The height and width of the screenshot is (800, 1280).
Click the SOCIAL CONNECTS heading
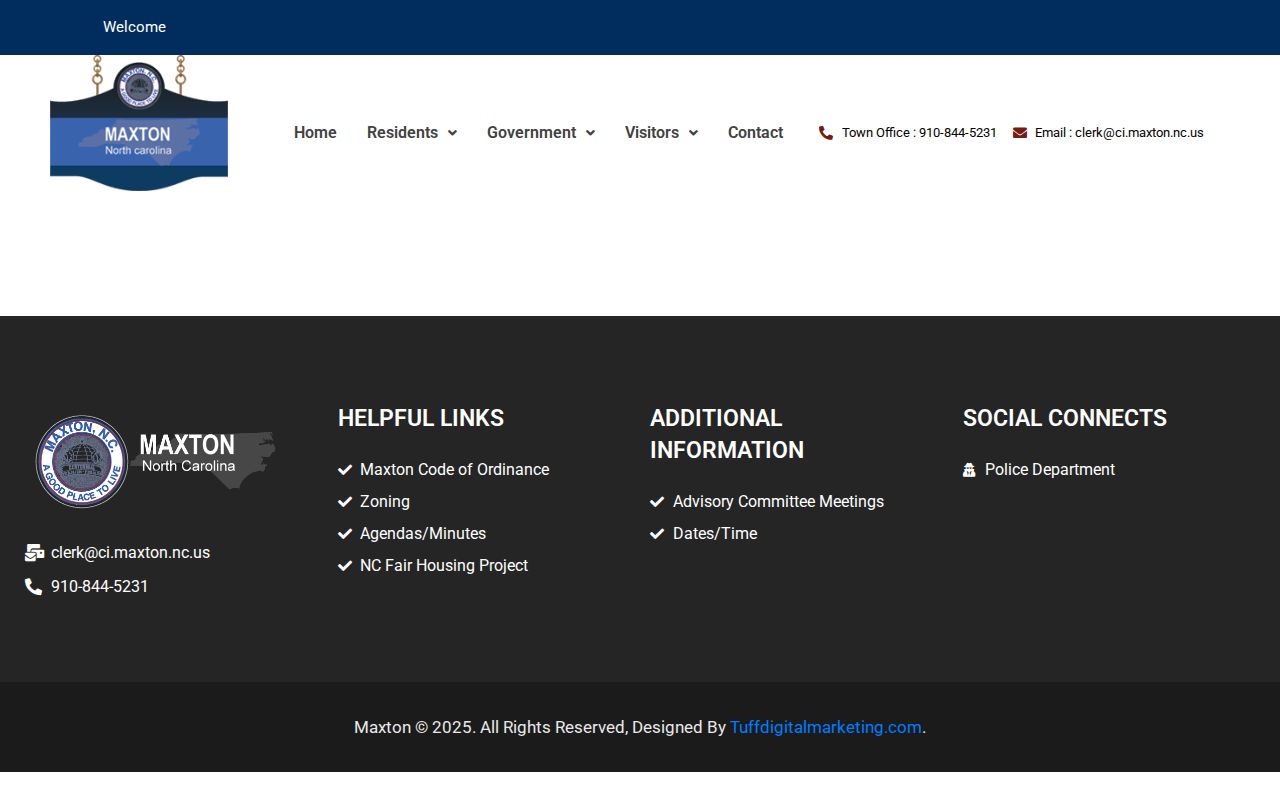point(1065,418)
